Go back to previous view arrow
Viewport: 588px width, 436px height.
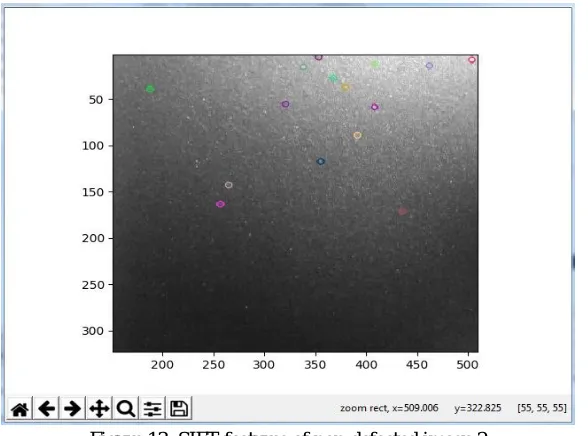click(46, 408)
